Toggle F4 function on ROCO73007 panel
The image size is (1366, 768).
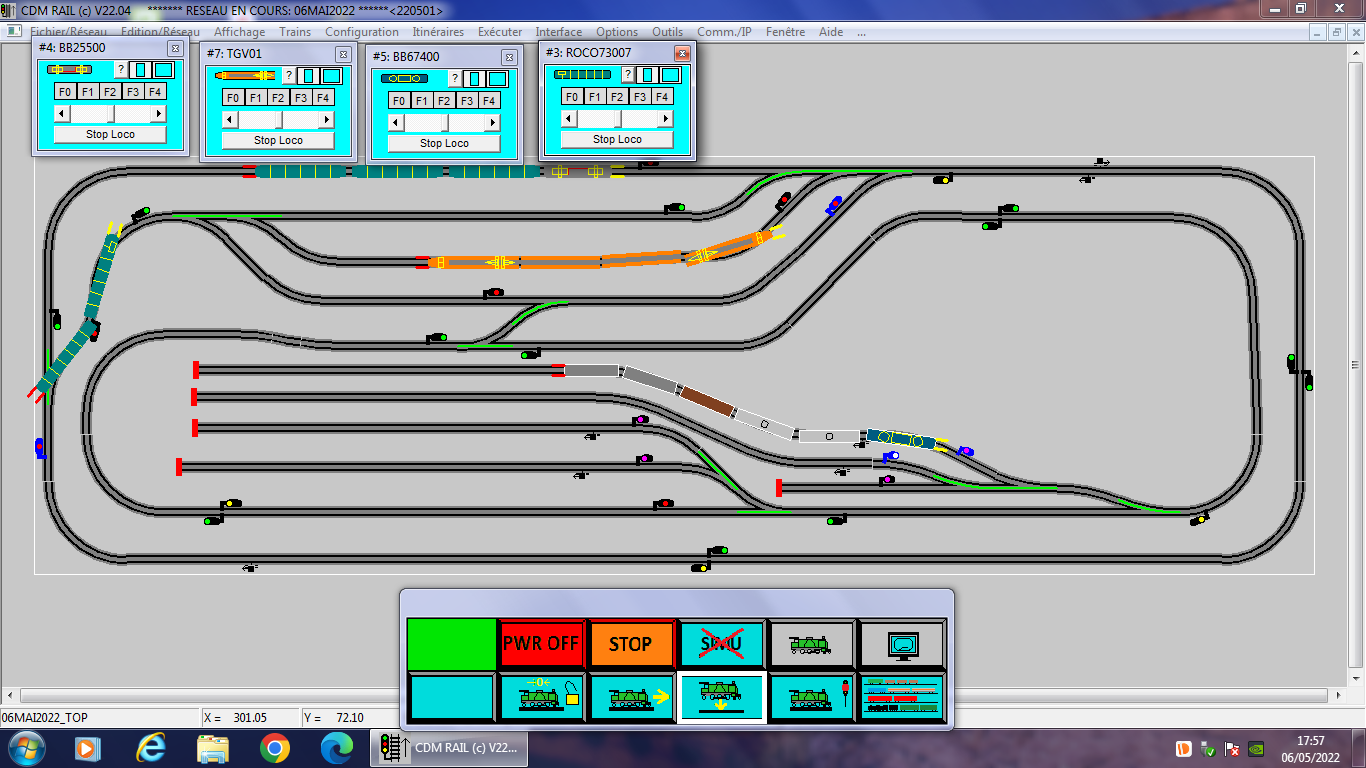tap(662, 96)
